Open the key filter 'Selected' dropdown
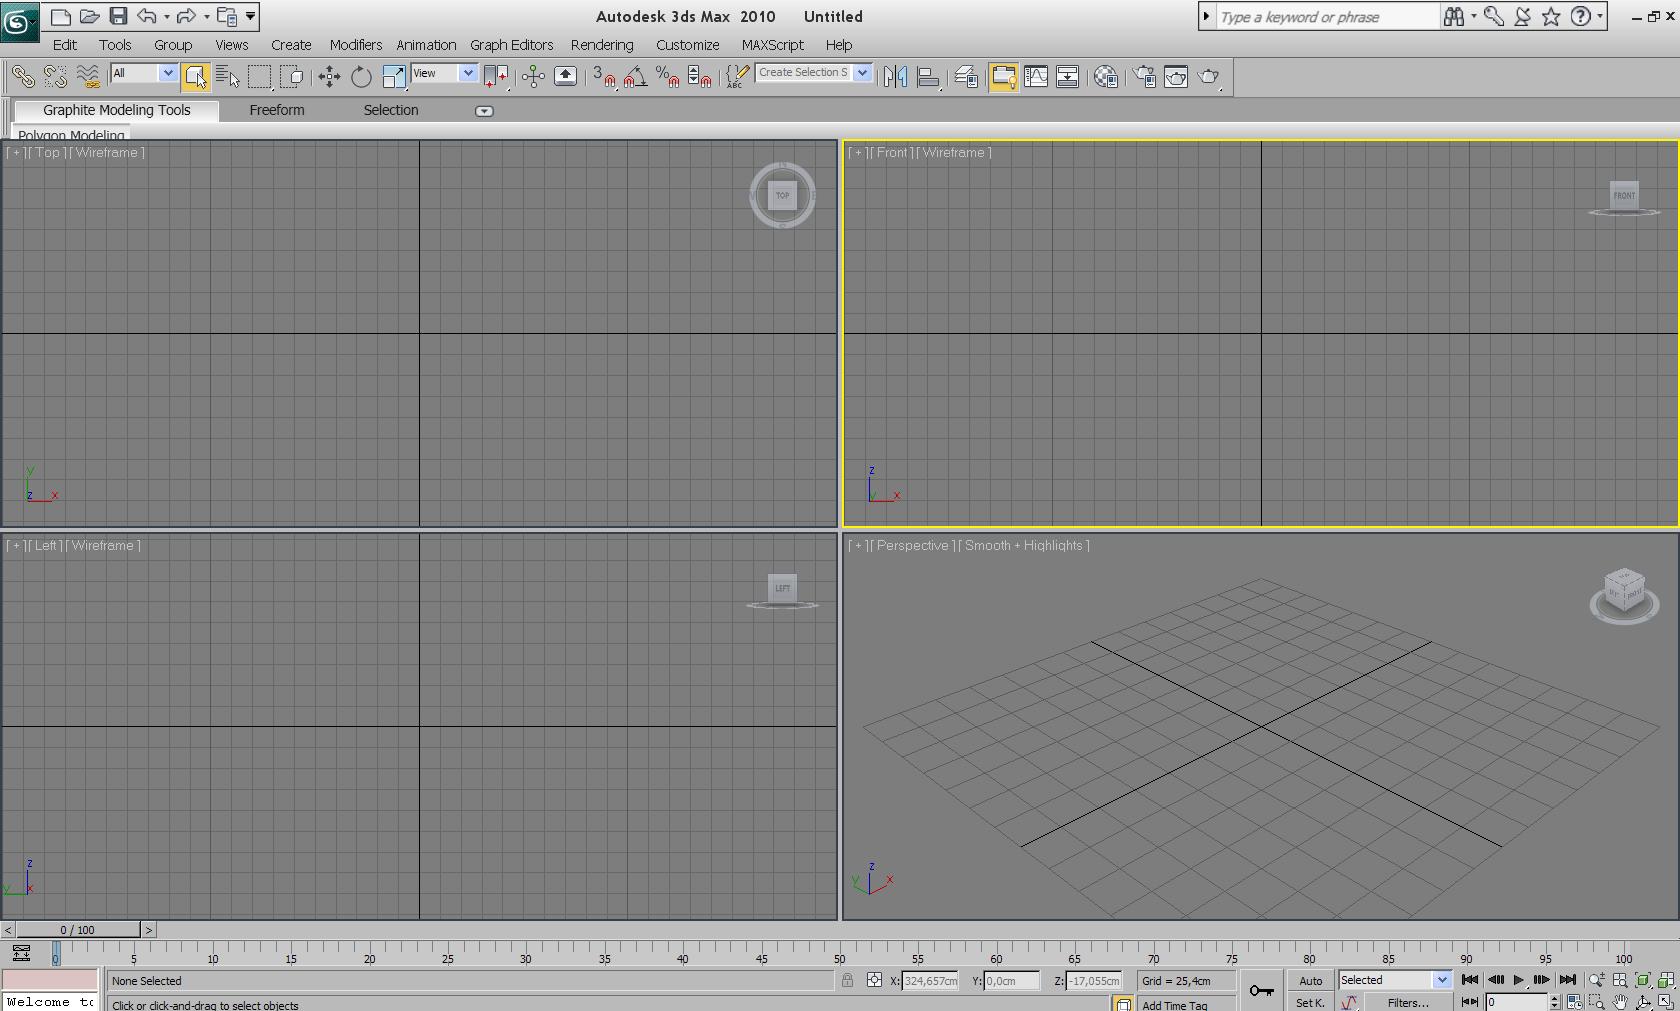1680x1011 pixels. [1441, 980]
